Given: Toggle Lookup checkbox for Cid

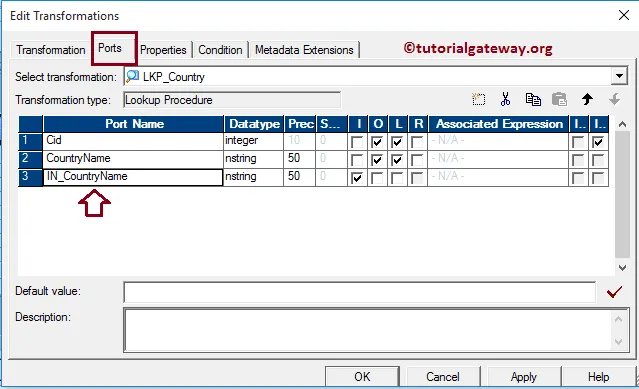Looking at the screenshot, I should tap(397, 142).
